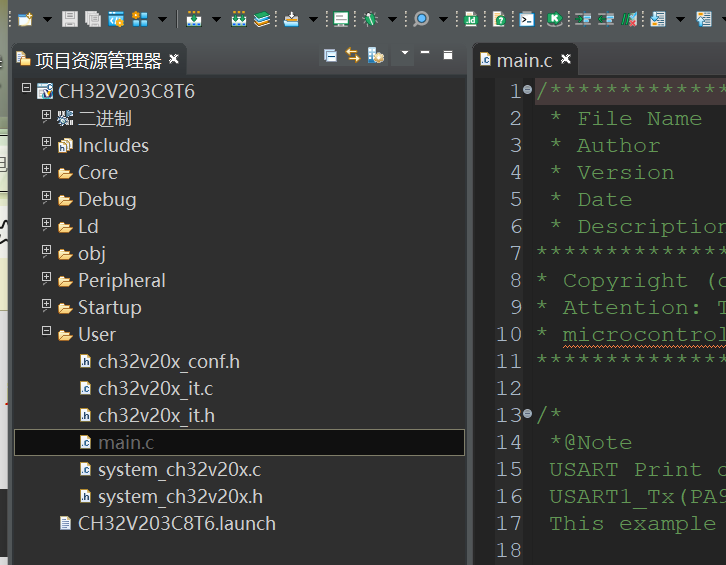Viewport: 726px width, 565px height.
Task: Fold the comment block at line 13
Action: (x=527, y=414)
